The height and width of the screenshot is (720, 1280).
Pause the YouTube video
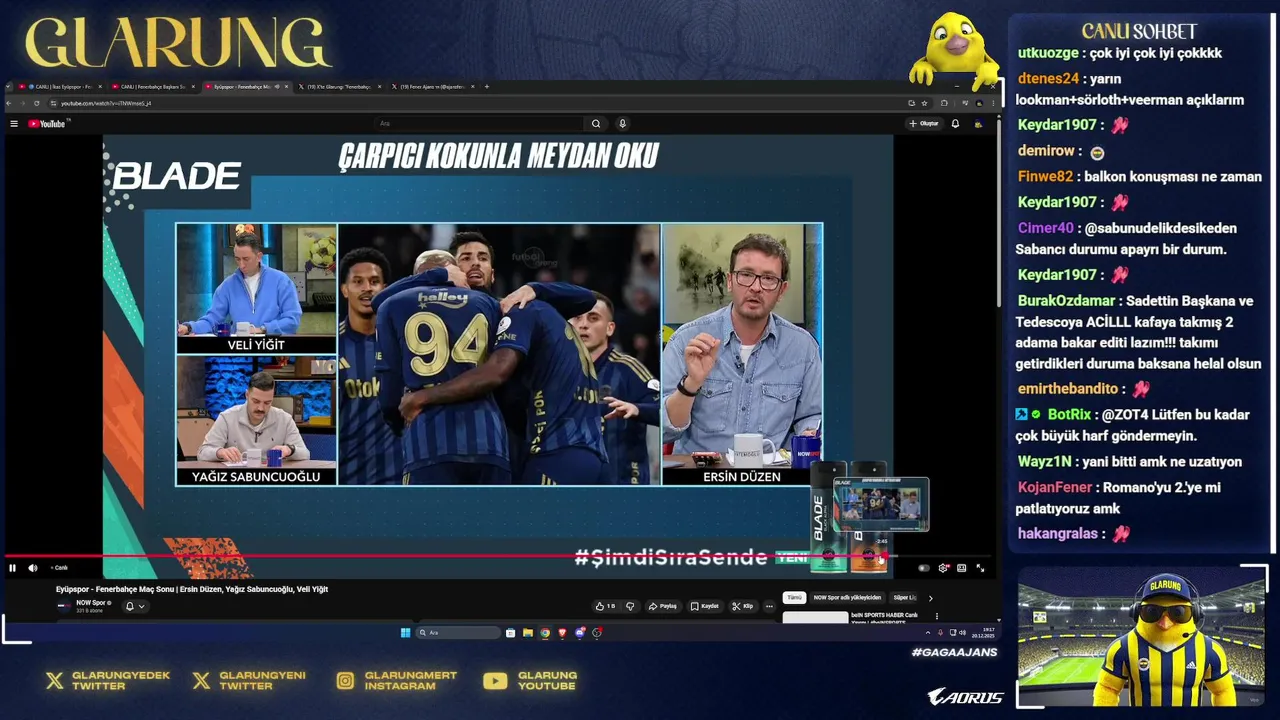pos(12,568)
